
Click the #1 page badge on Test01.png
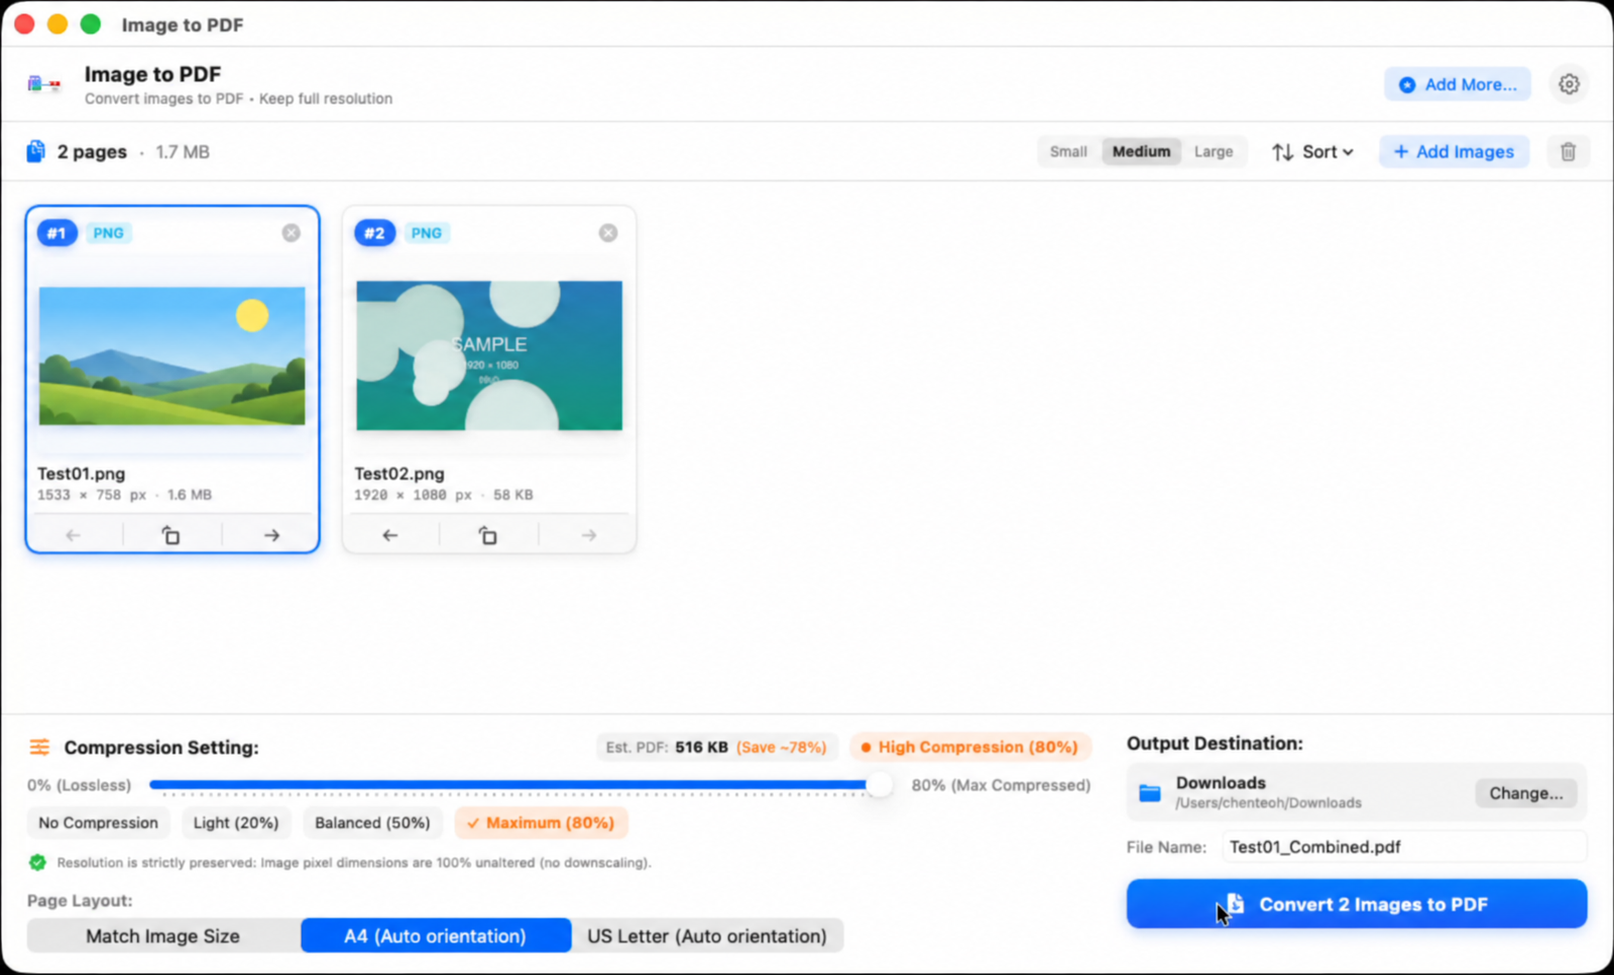click(x=57, y=233)
